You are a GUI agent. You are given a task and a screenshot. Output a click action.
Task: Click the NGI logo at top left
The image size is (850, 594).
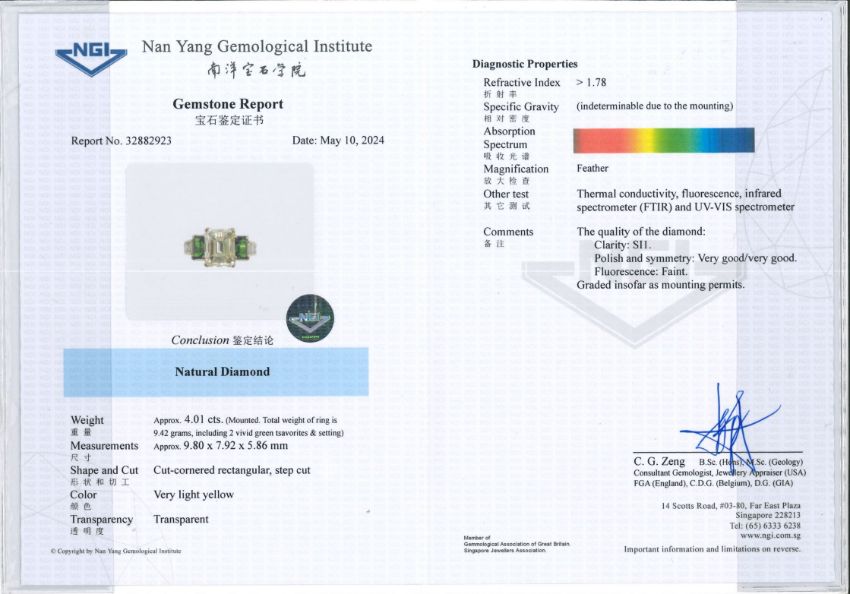point(91,58)
